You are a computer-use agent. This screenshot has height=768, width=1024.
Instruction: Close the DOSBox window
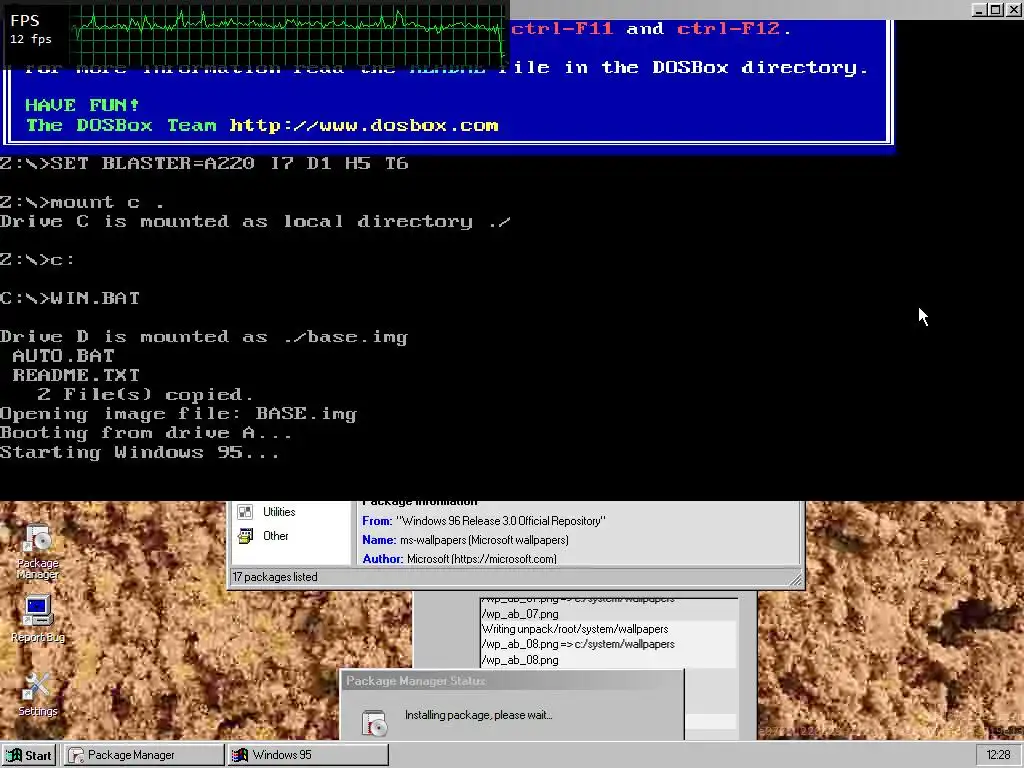(x=1013, y=9)
